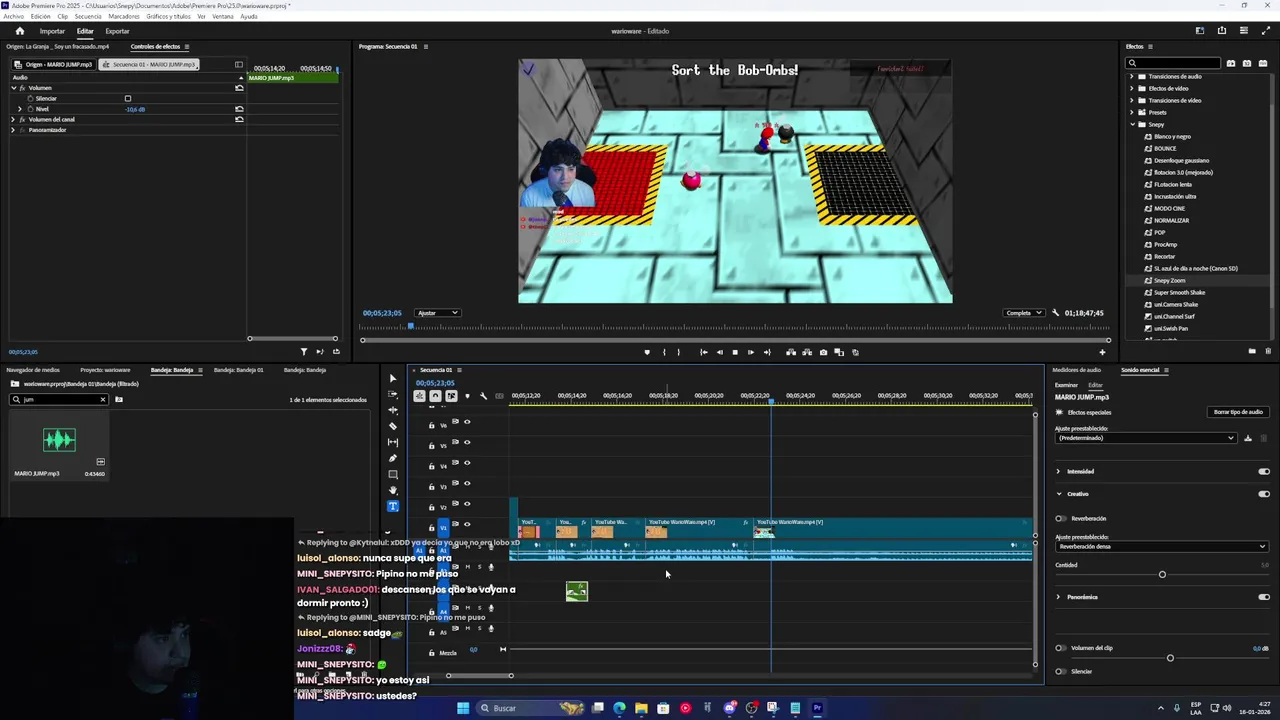Screen dimensions: 1280x720
Task: Switch to Medidores de audio tab
Action: pos(1077,370)
